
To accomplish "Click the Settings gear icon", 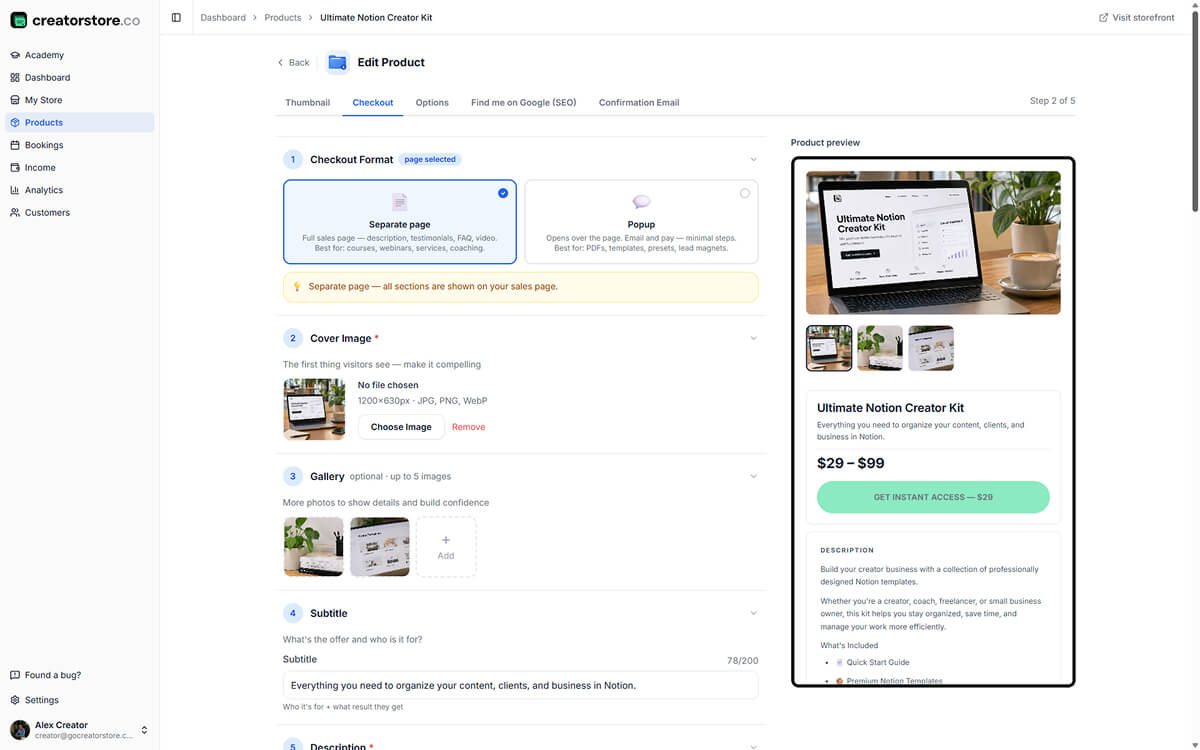I will click(x=15, y=700).
